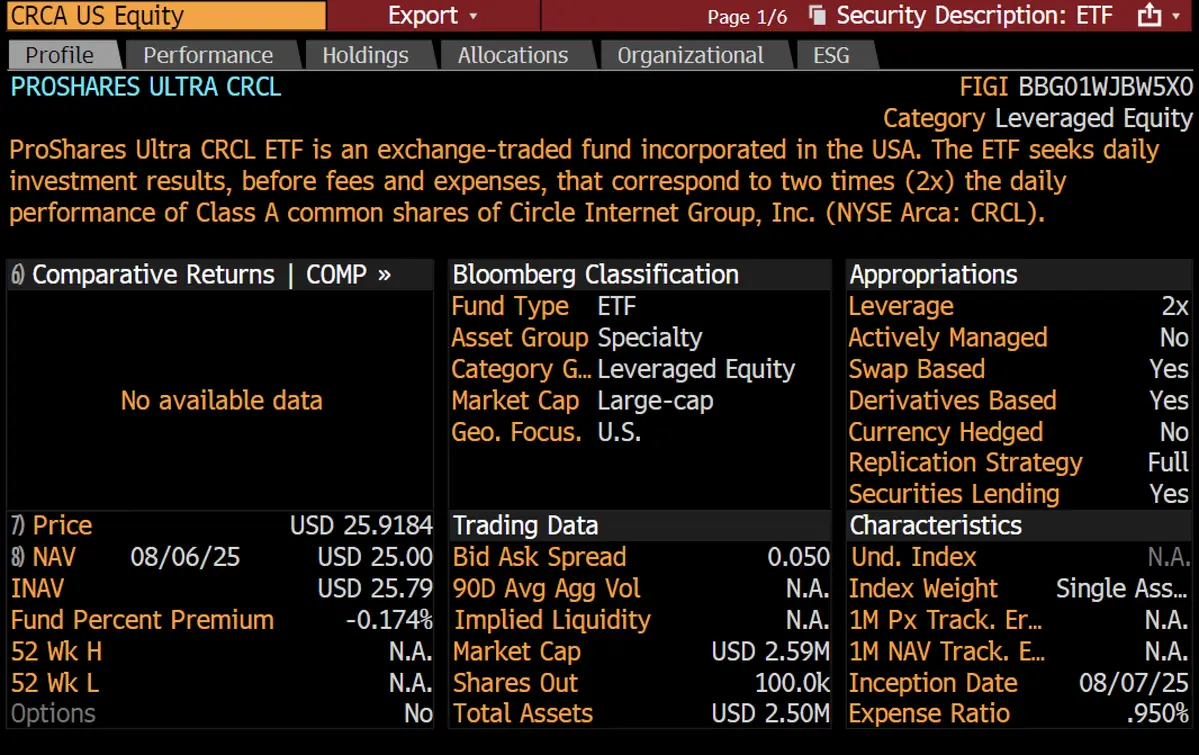The width and height of the screenshot is (1199, 755).
Task: Open Comparative Returns COMP link
Action: coord(211,275)
